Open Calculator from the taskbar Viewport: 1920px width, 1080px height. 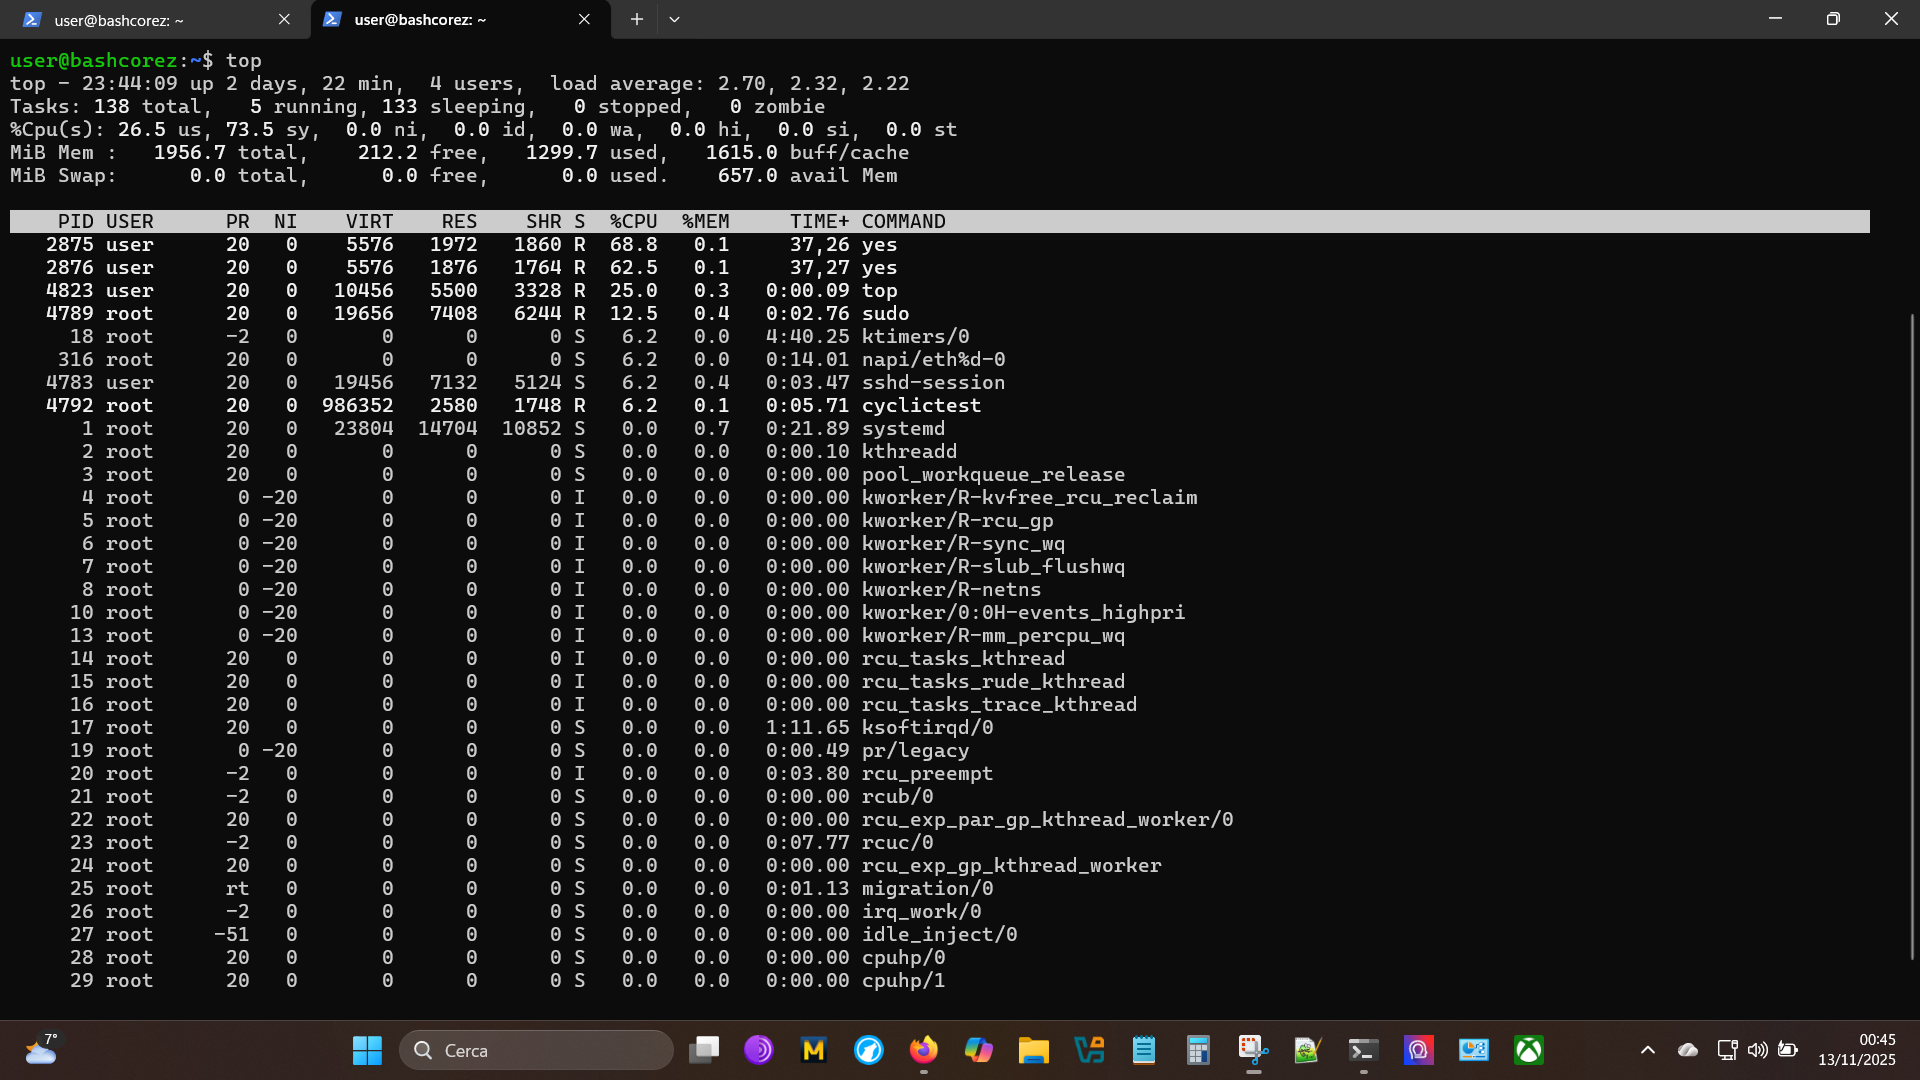pos(1198,1050)
